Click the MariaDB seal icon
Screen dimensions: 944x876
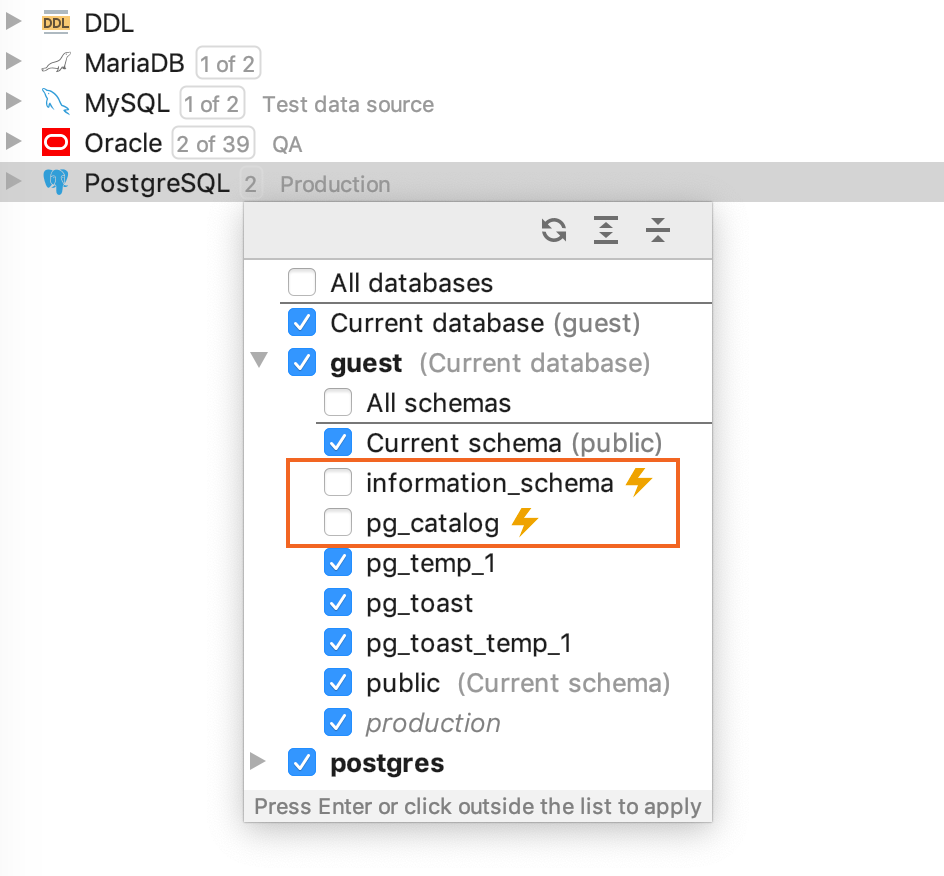56,62
